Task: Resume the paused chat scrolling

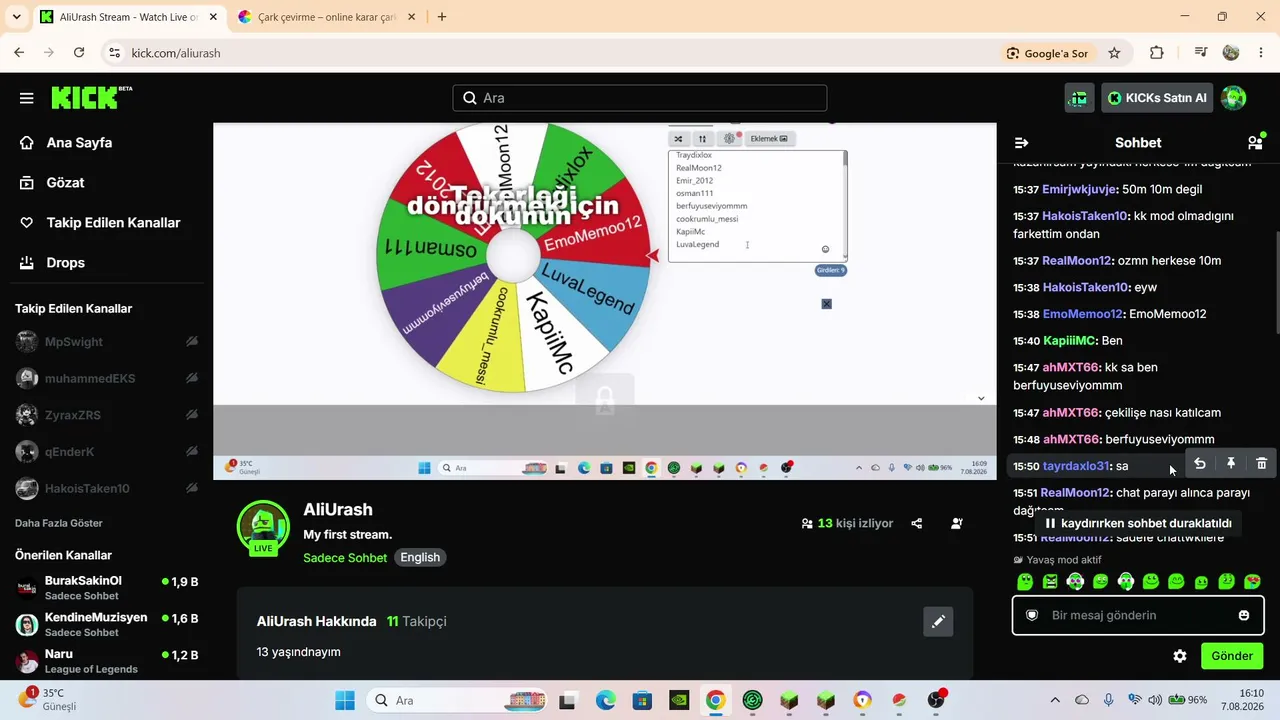Action: coord(1138,523)
